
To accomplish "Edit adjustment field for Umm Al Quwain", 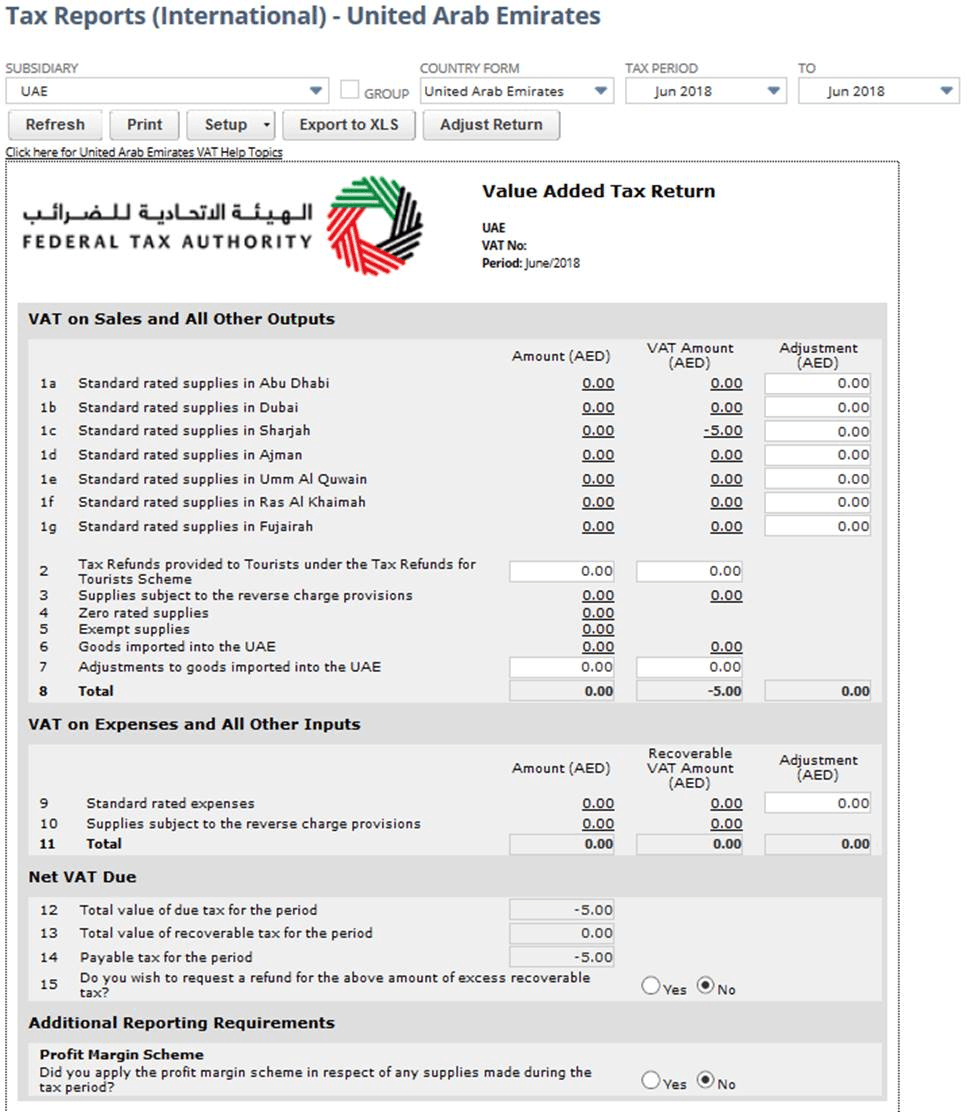I will coord(817,479).
